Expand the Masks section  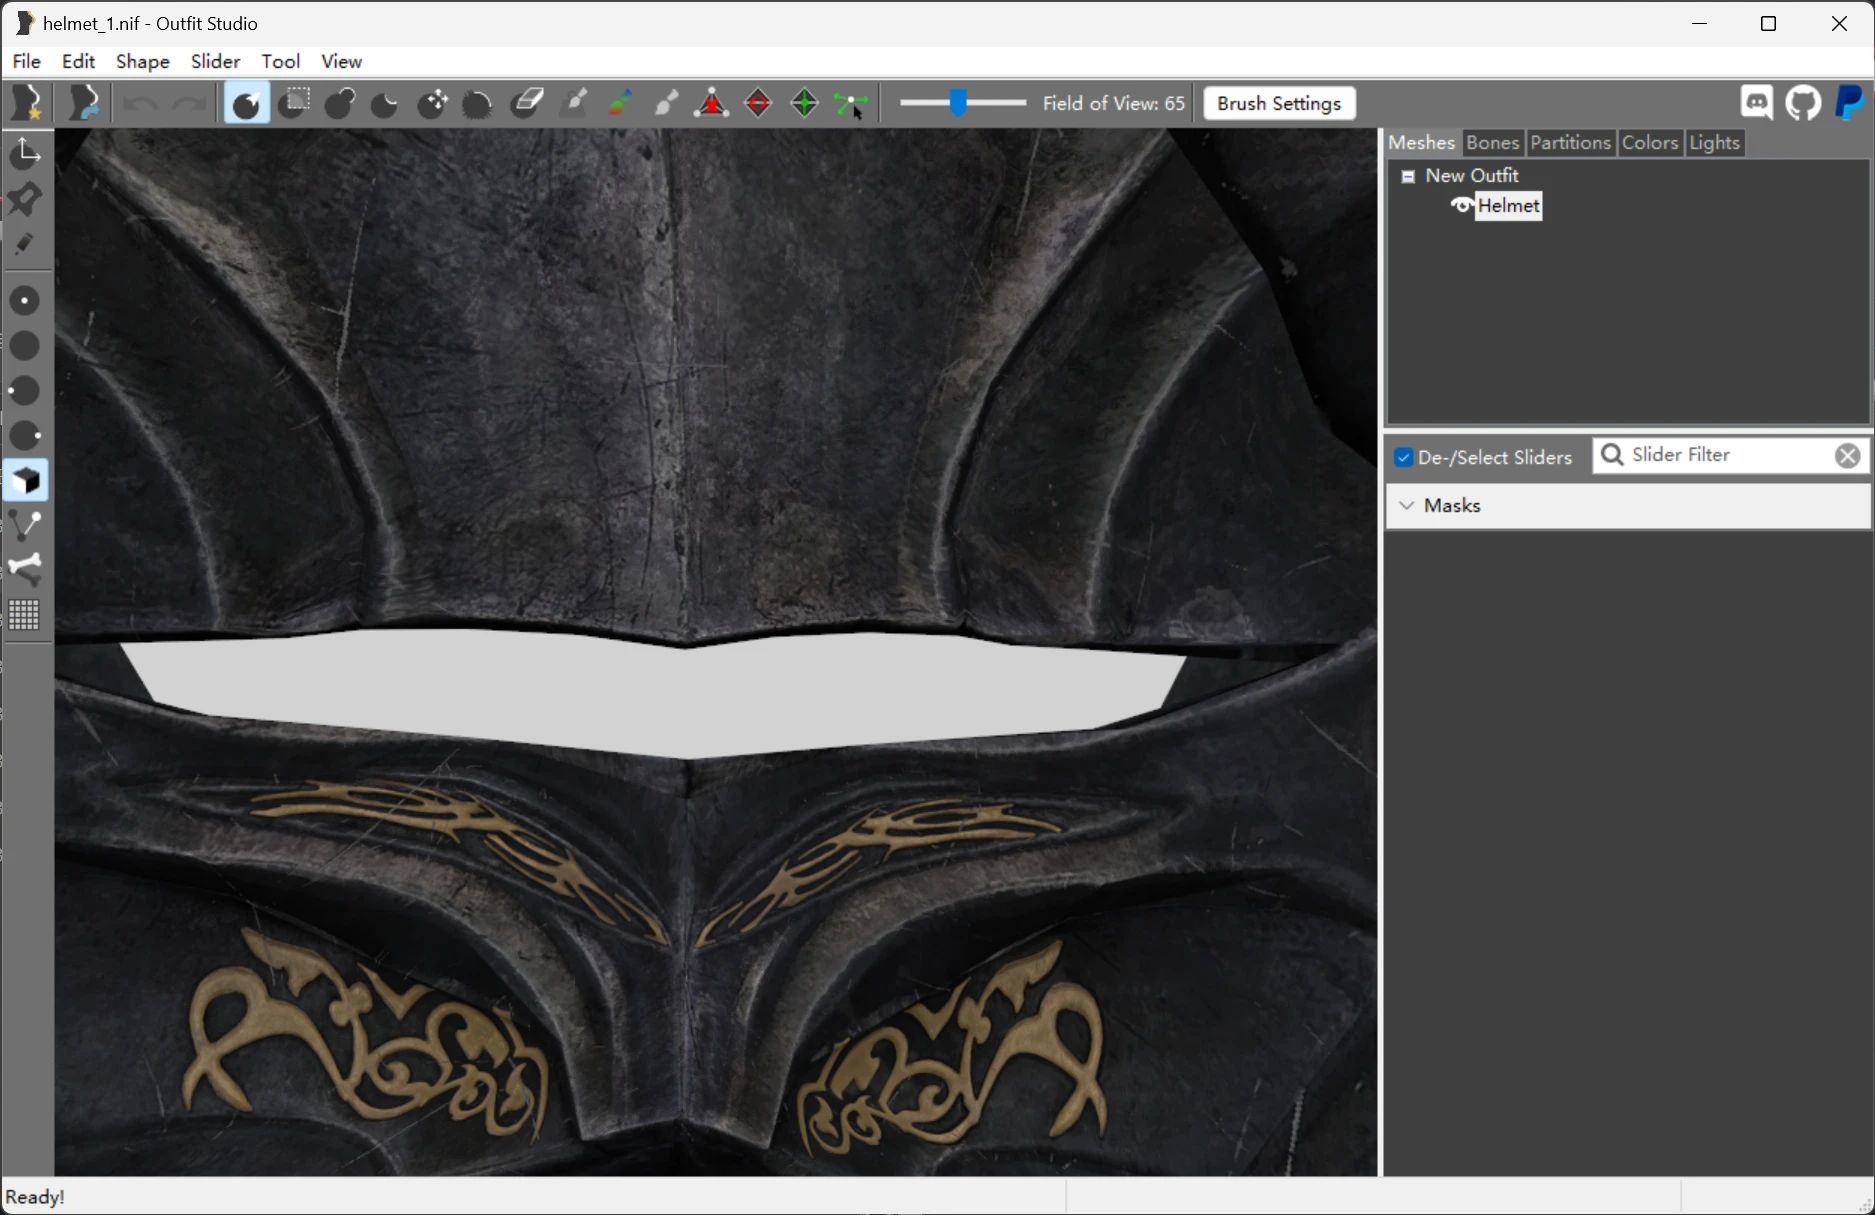[1407, 506]
